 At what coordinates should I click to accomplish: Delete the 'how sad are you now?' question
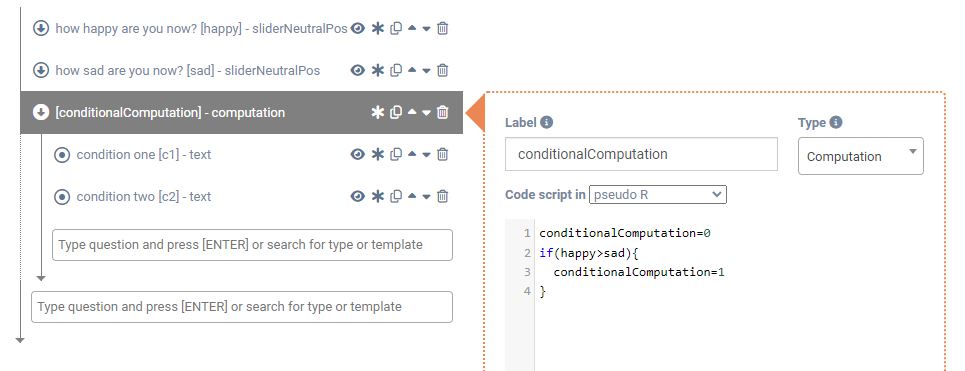[x=442, y=70]
